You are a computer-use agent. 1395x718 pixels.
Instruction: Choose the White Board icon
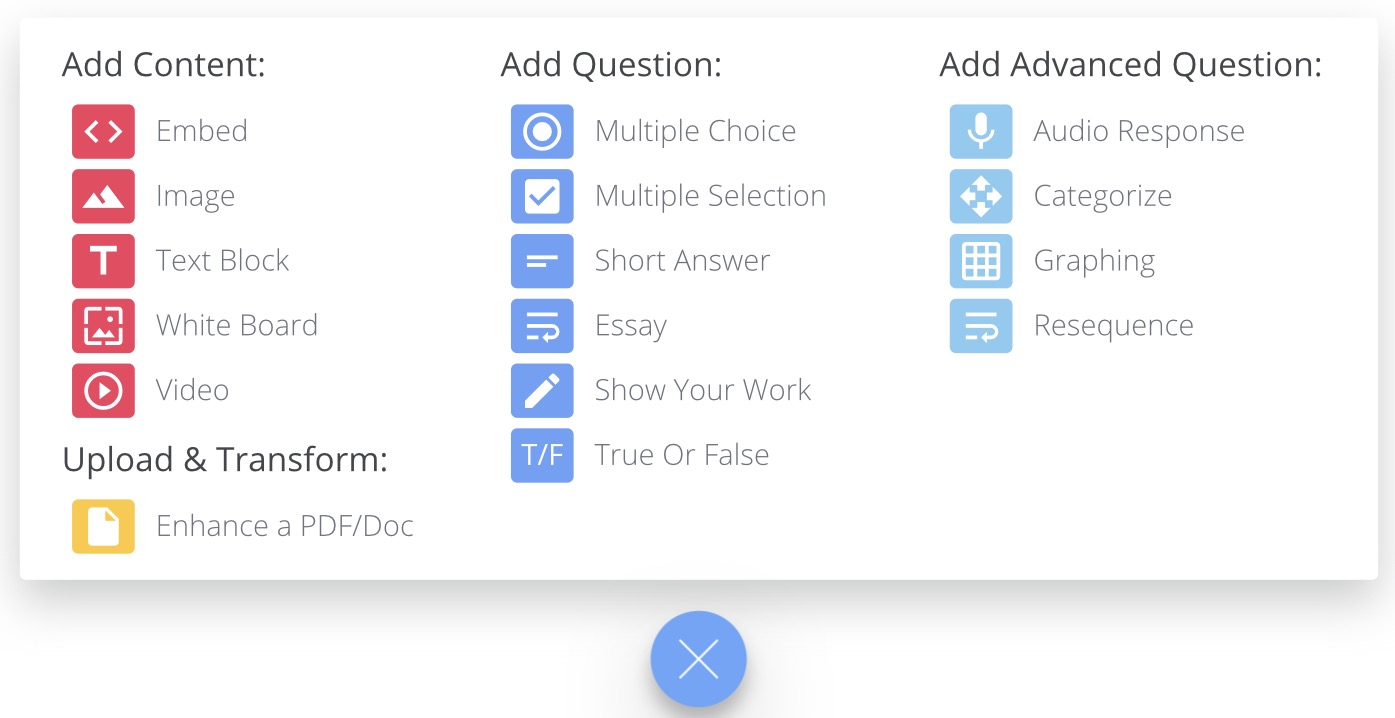pyautogui.click(x=103, y=326)
